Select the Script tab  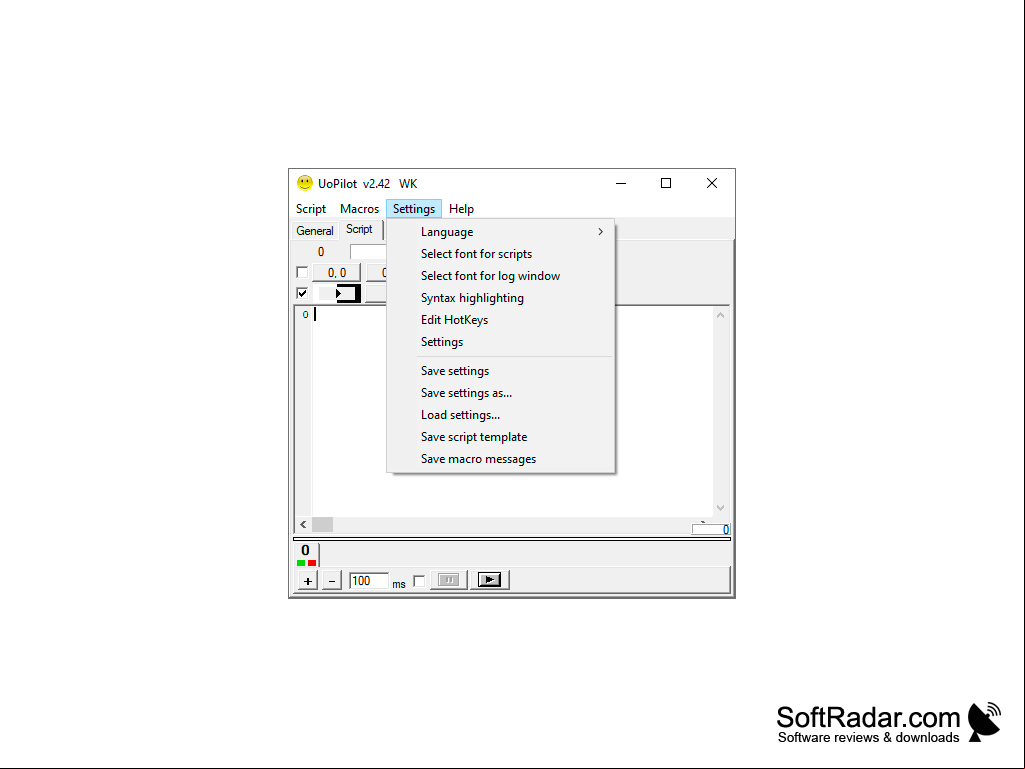coord(360,230)
